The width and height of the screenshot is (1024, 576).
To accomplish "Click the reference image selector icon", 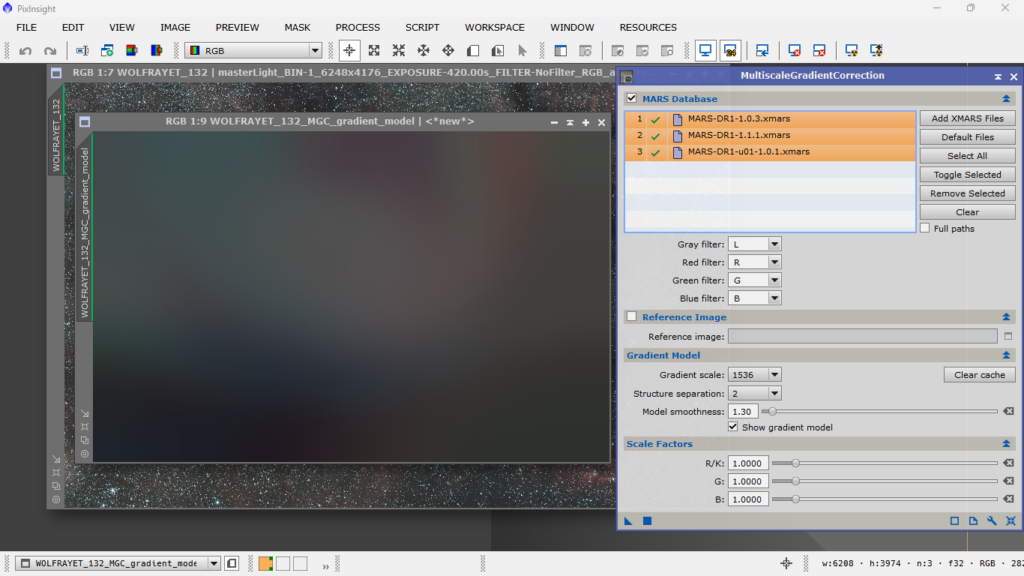I will (x=1008, y=336).
